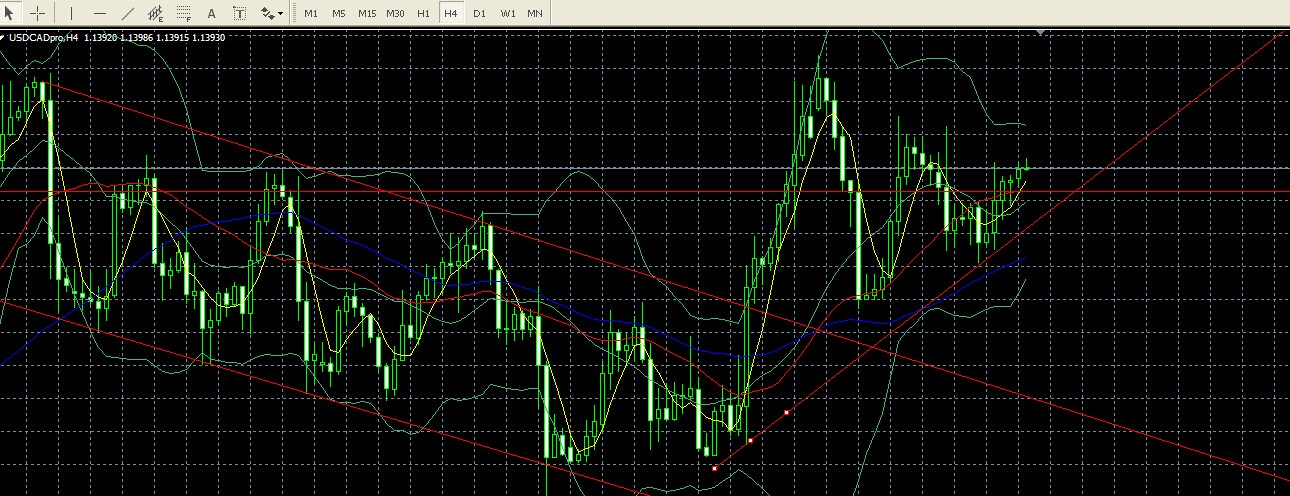Choose the Vertical Line drawing tool
This screenshot has width=1290, height=496.
(72, 13)
